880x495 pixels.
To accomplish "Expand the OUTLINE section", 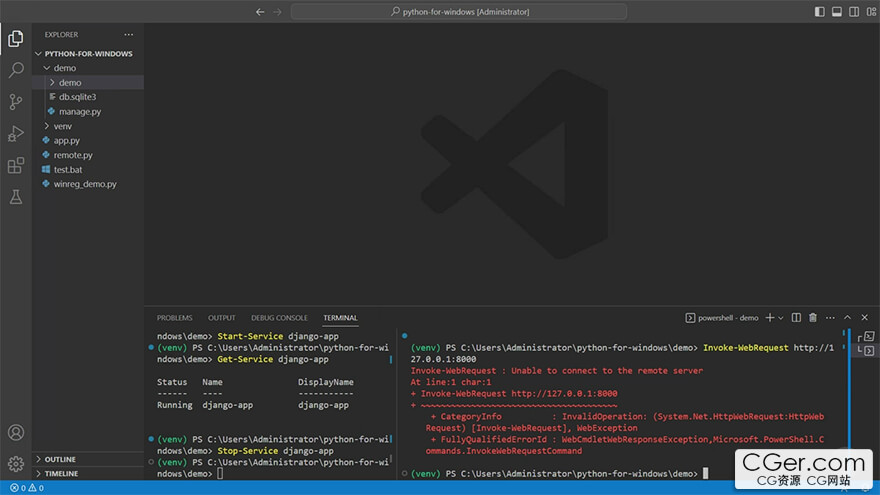I will click(x=61, y=459).
